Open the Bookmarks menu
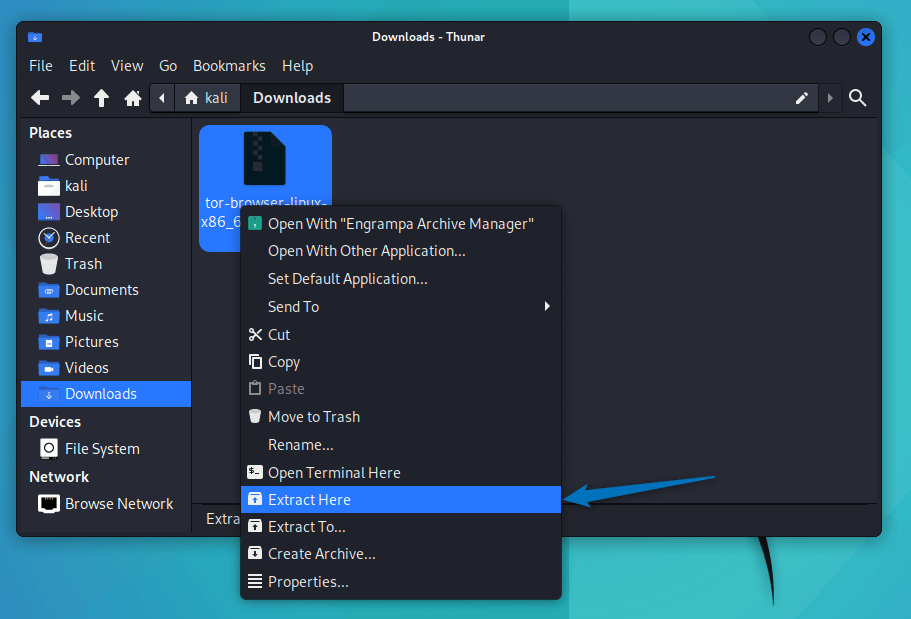The width and height of the screenshot is (911, 619). (x=229, y=65)
